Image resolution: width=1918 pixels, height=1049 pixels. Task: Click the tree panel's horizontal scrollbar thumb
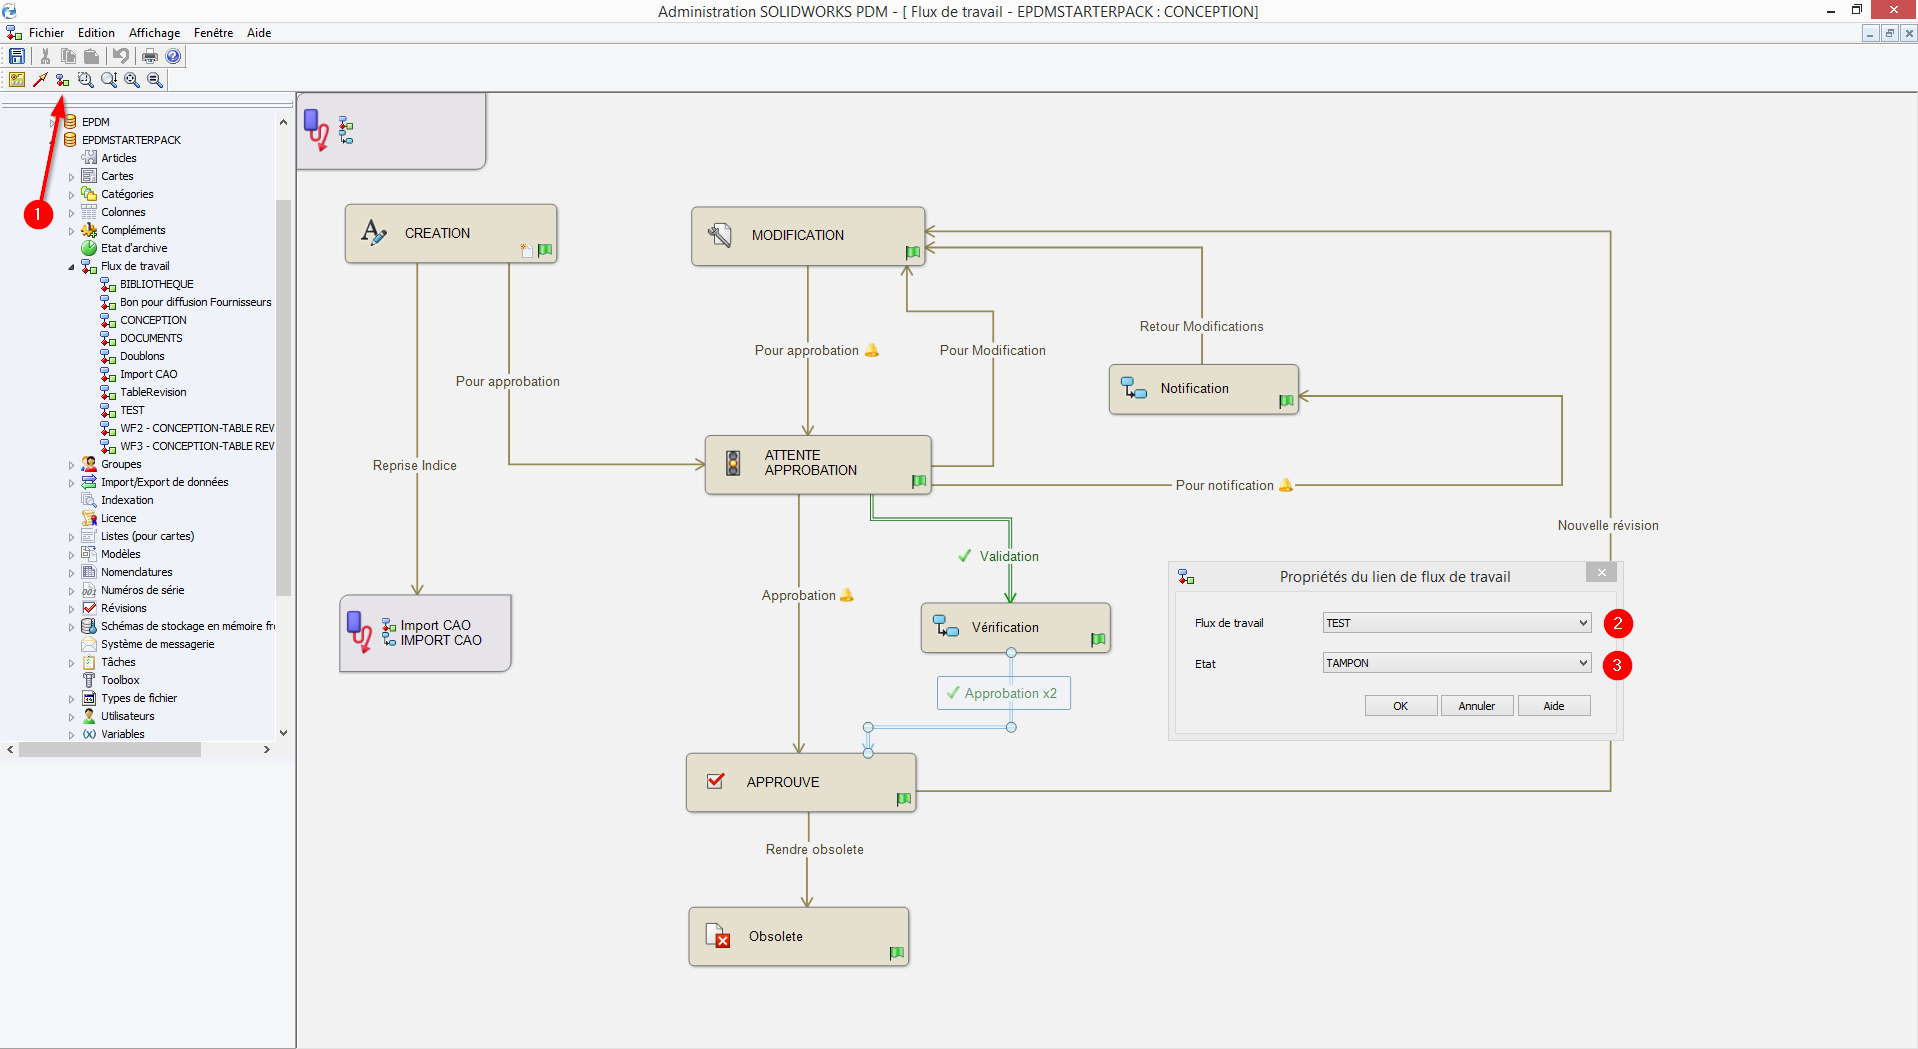click(110, 749)
